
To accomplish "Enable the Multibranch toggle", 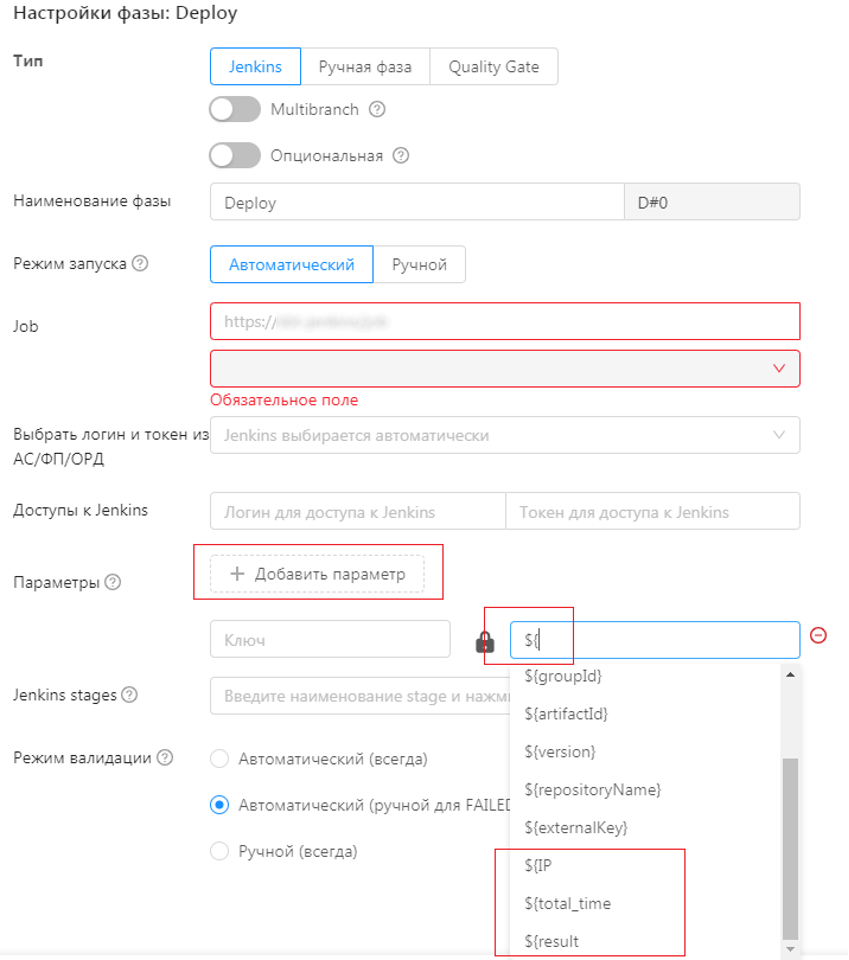I will point(235,110).
